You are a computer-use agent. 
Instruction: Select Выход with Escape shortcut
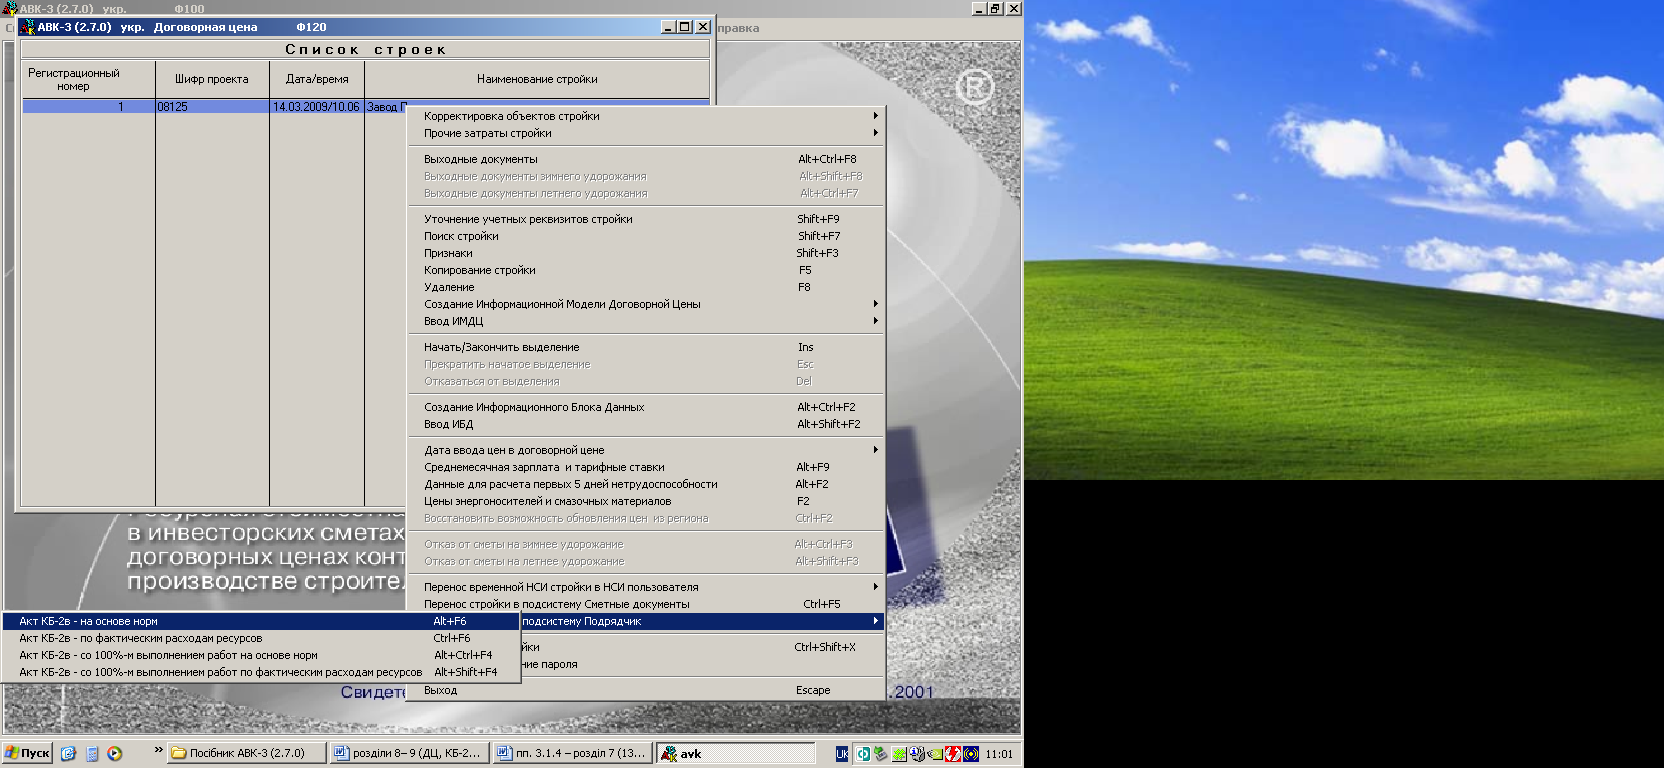pos(646,690)
